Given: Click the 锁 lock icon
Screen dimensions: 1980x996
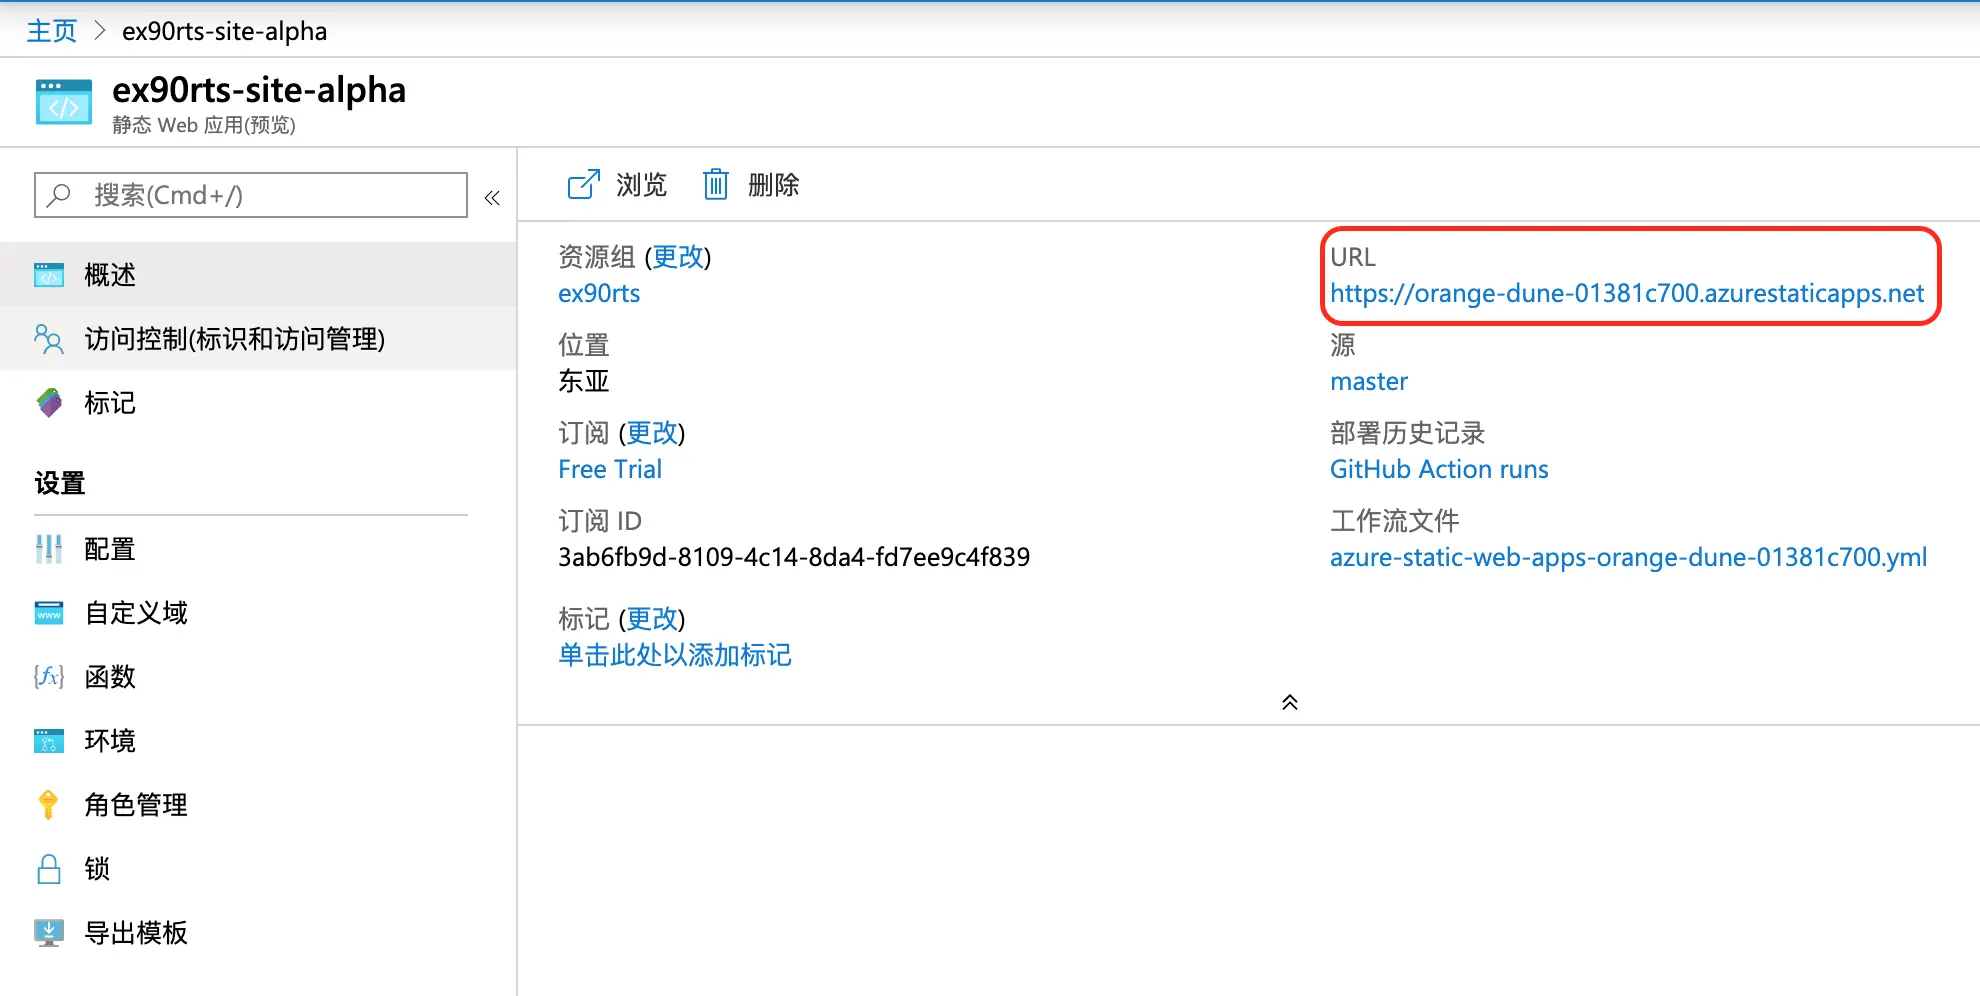Looking at the screenshot, I should click(49, 869).
